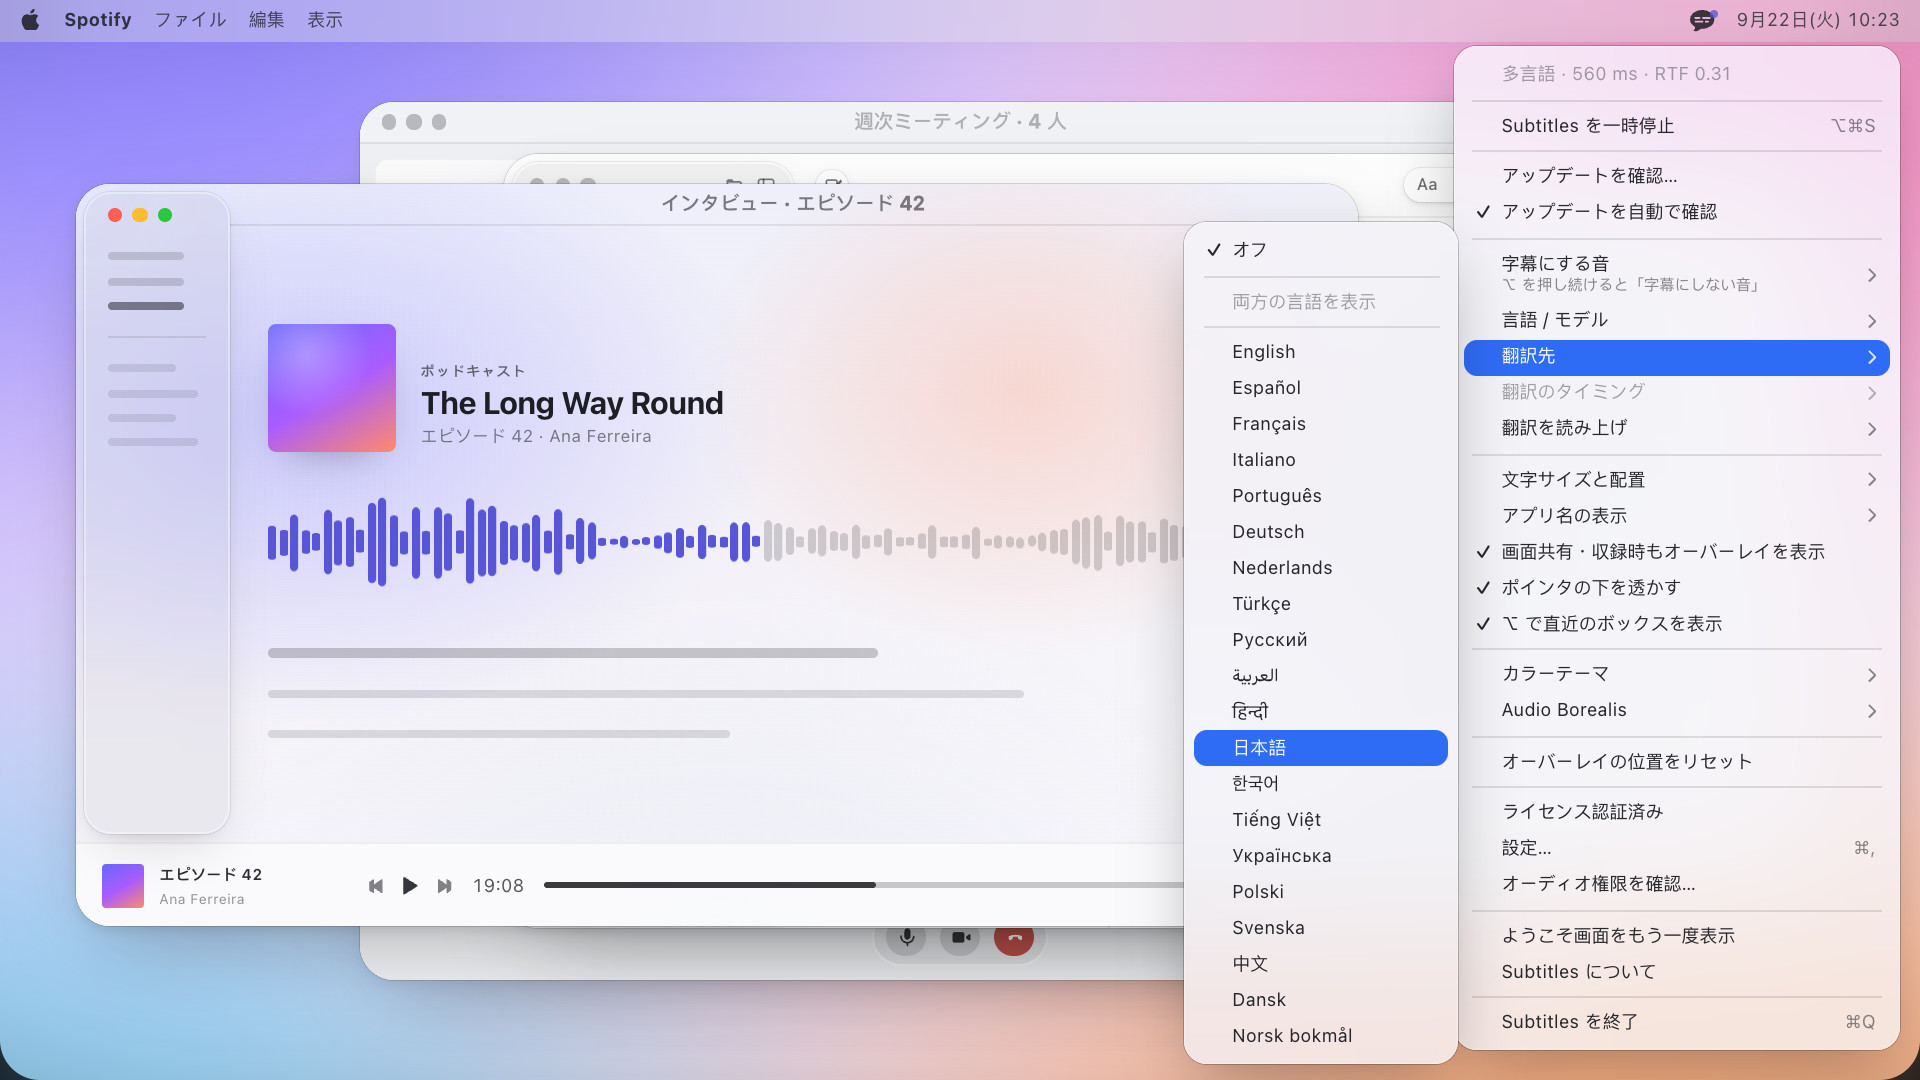
Task: End call with red hang-up button
Action: click(x=1013, y=938)
